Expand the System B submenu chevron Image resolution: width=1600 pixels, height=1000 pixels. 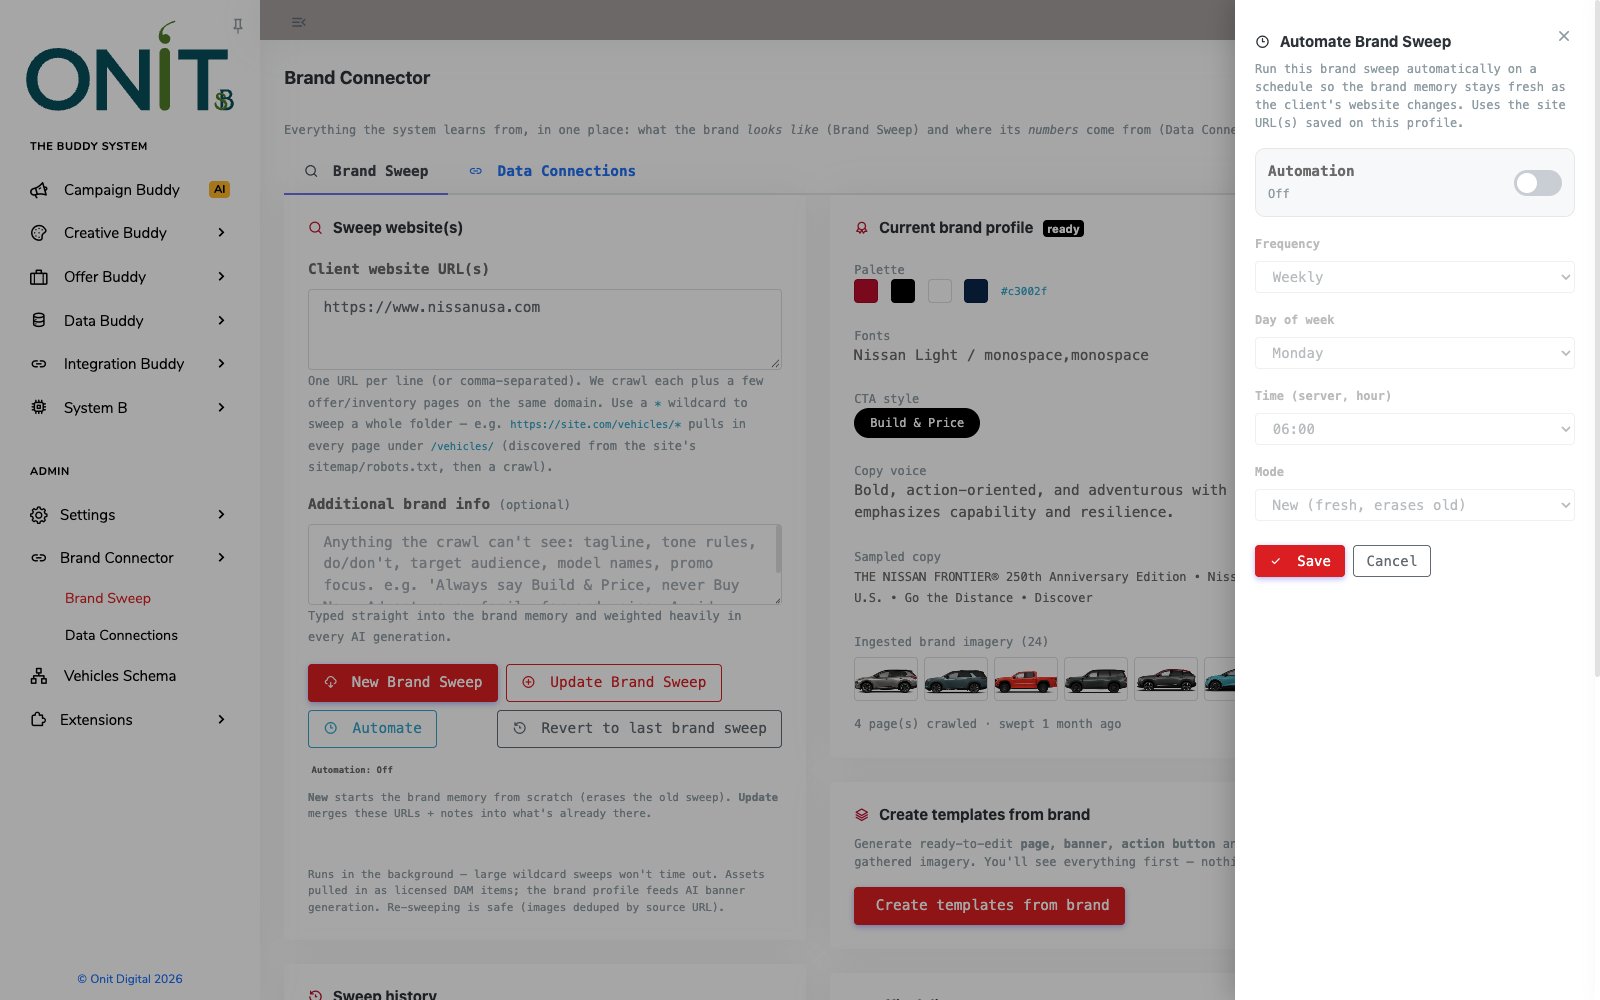coord(222,408)
